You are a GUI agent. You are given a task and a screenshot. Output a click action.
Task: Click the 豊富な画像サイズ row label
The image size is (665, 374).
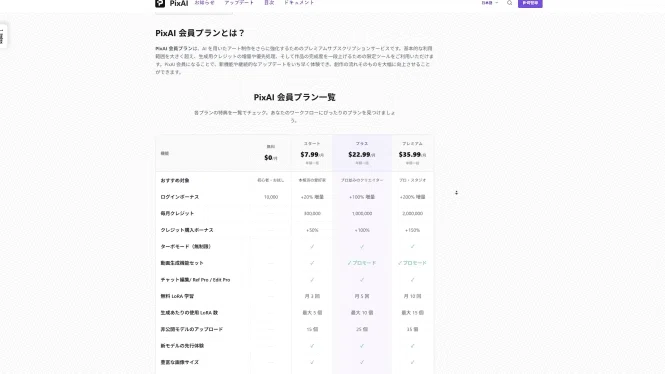[179, 363]
